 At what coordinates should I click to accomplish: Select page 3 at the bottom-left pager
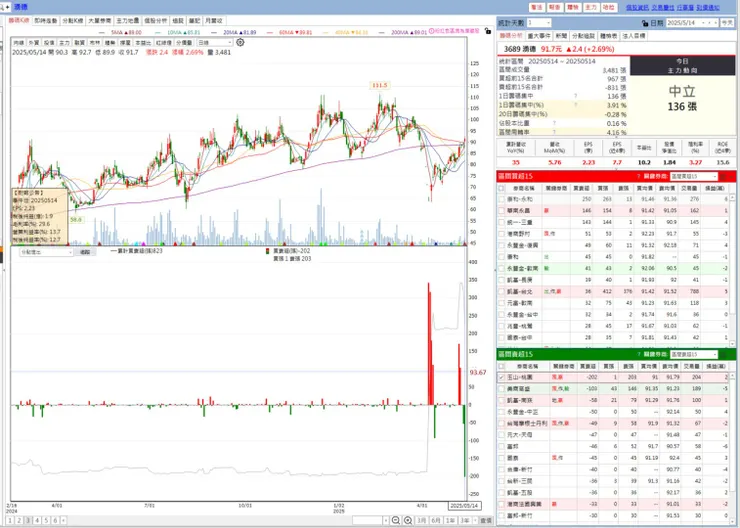[x=28, y=520]
